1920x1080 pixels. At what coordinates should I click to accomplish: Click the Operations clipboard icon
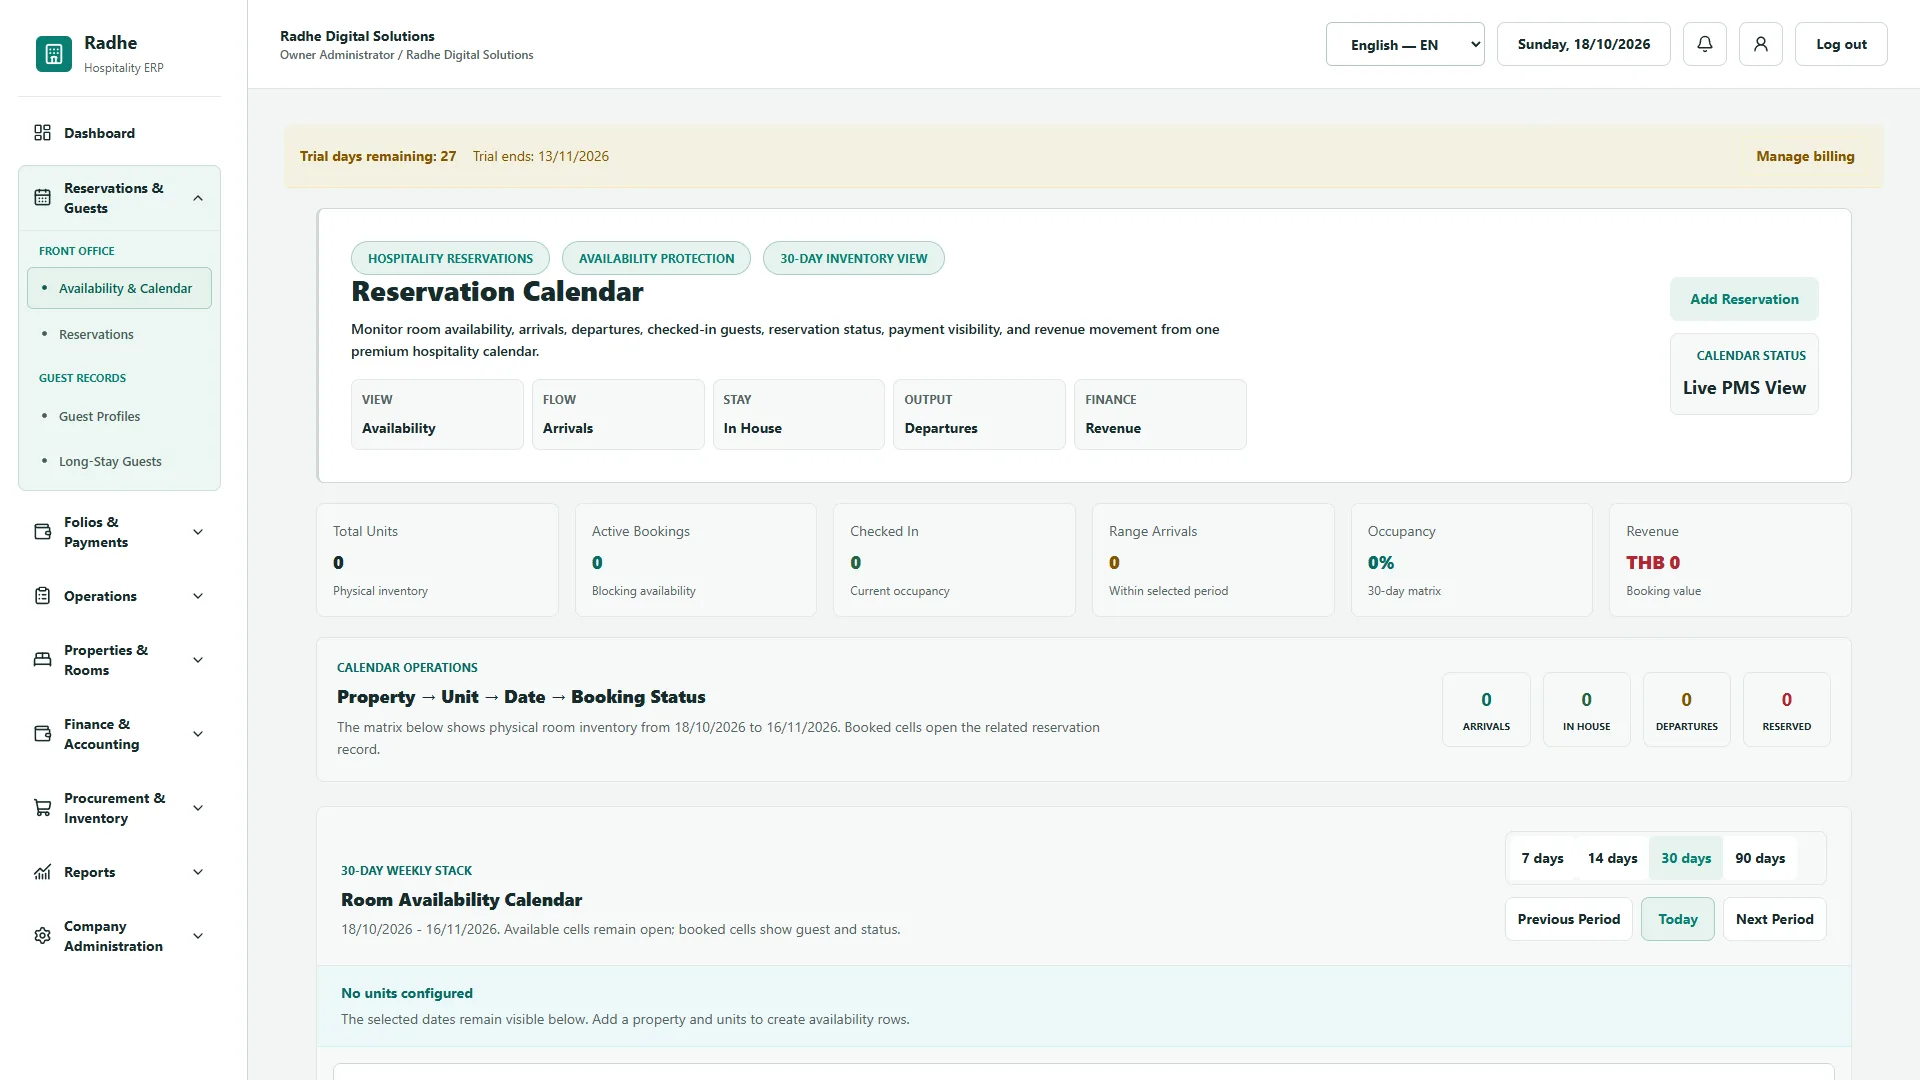[42, 596]
